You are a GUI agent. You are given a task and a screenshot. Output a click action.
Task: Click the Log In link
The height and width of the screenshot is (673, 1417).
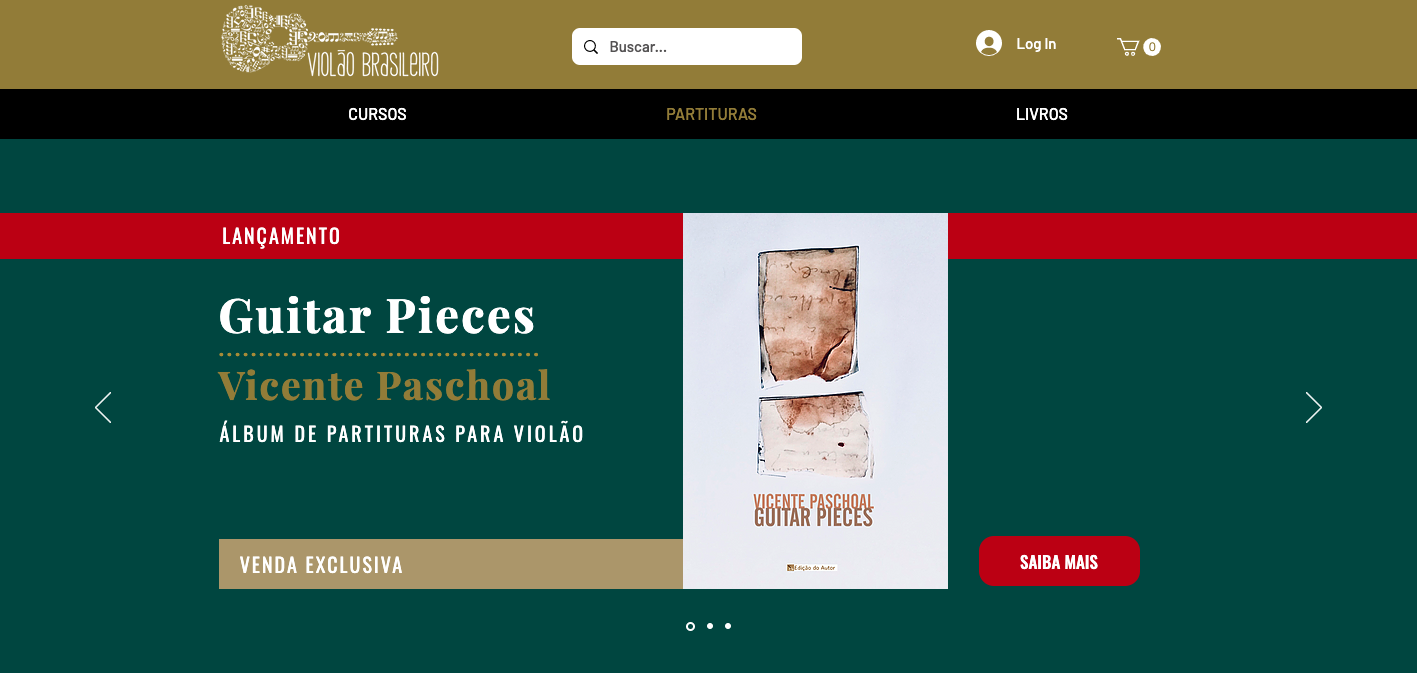click(x=1036, y=44)
